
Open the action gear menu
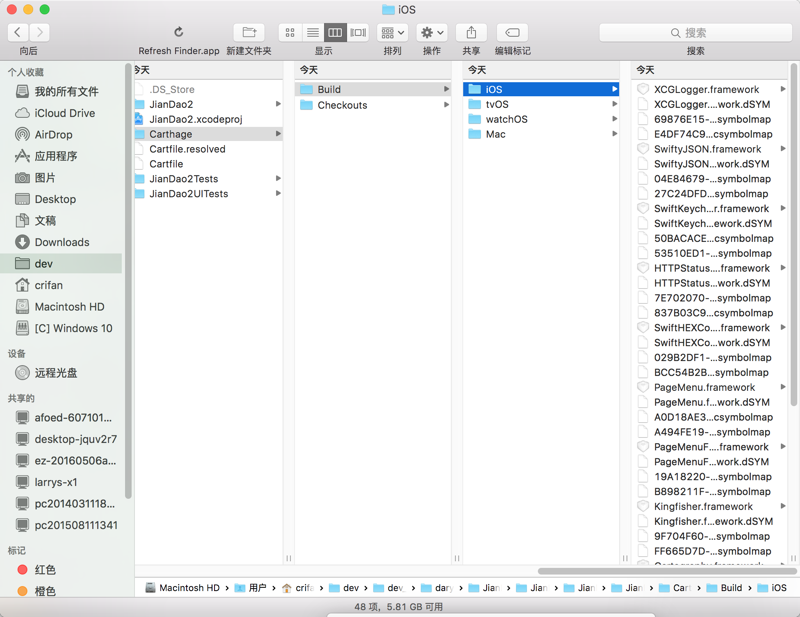coord(432,33)
